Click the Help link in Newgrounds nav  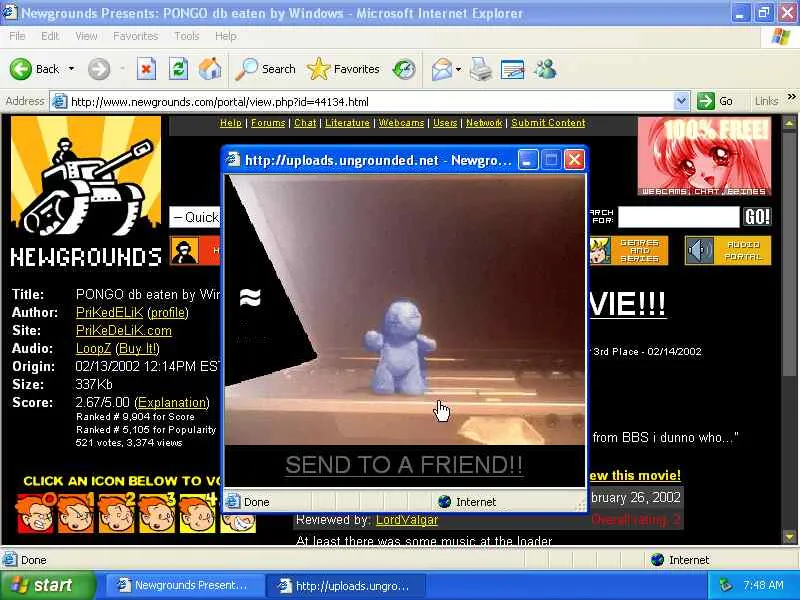coord(231,123)
